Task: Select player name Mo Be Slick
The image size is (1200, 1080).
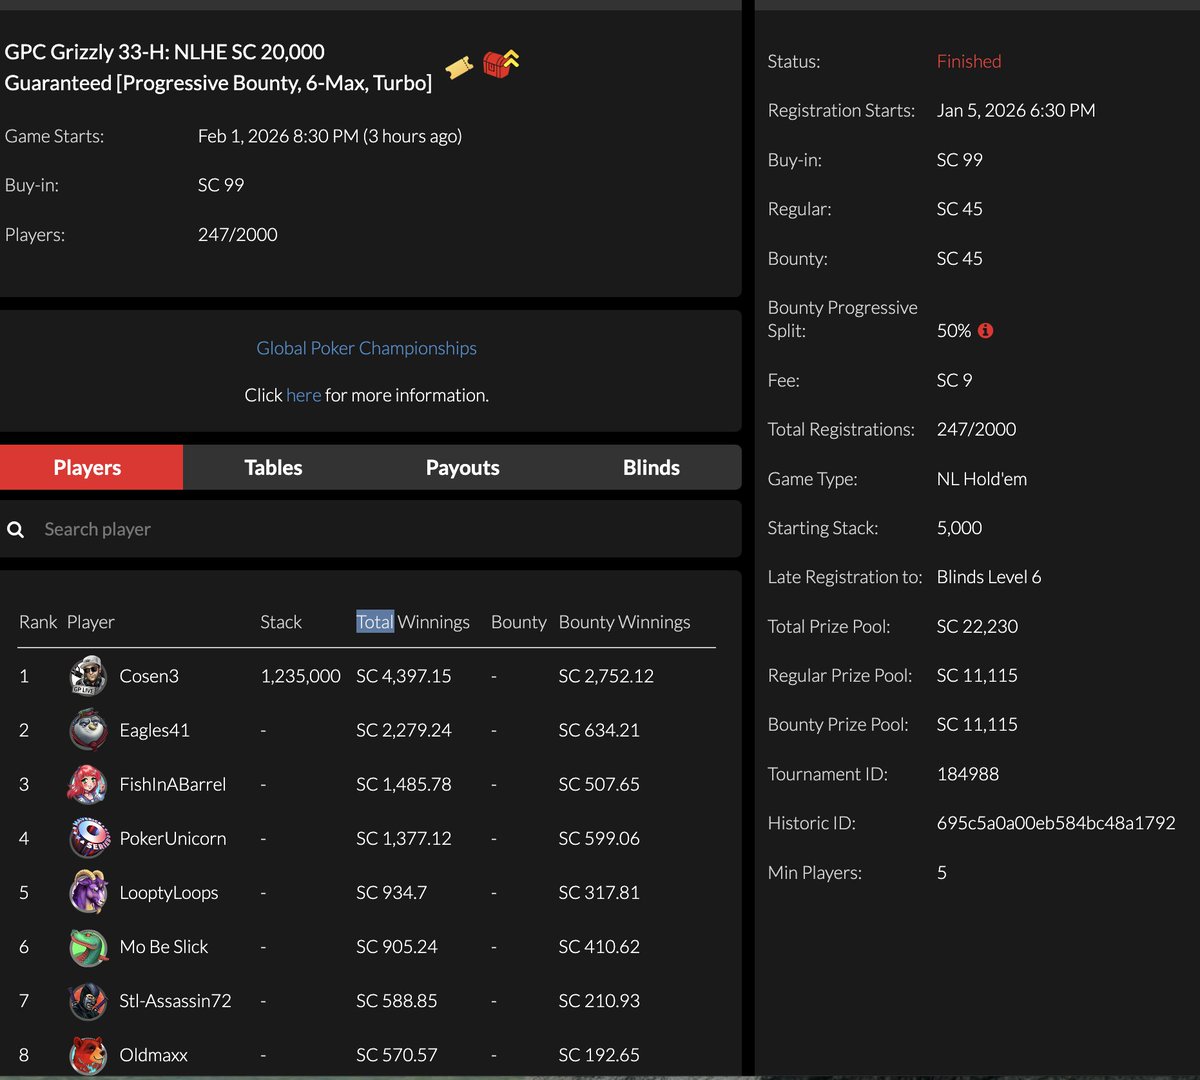Action: coord(164,946)
